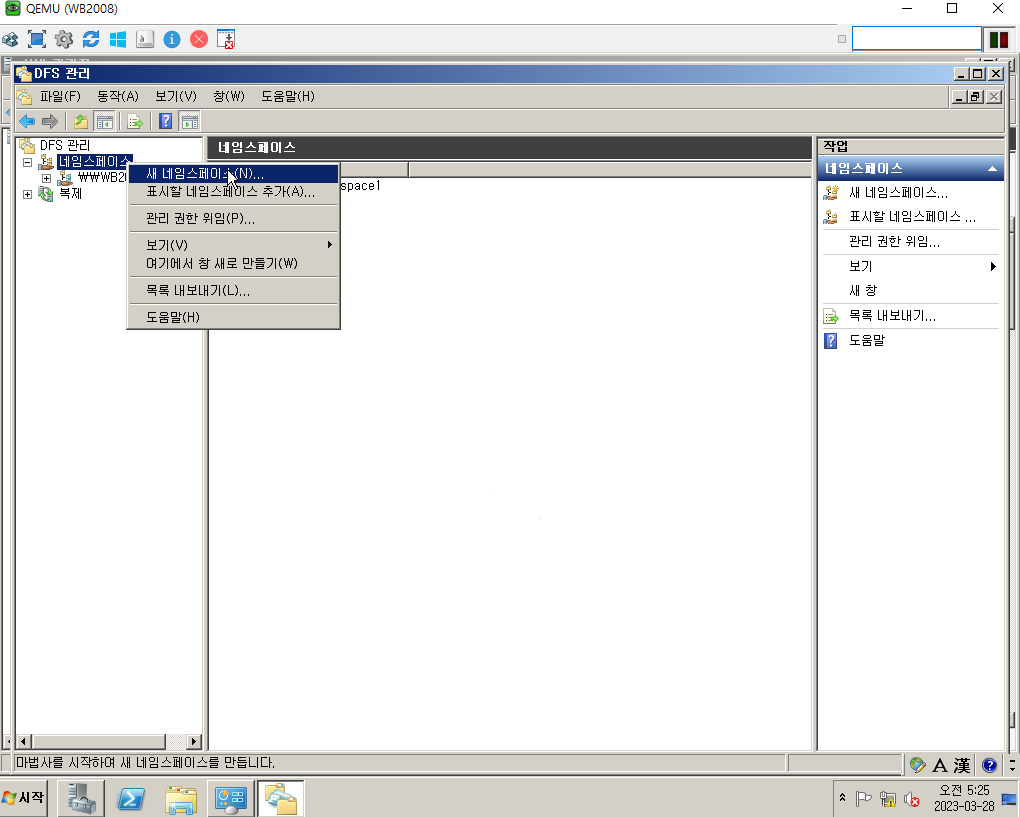The image size is (1020, 817).
Task: Choose 표시할 네임스페이스 추가(A)... in context menu
Action: click(233, 192)
